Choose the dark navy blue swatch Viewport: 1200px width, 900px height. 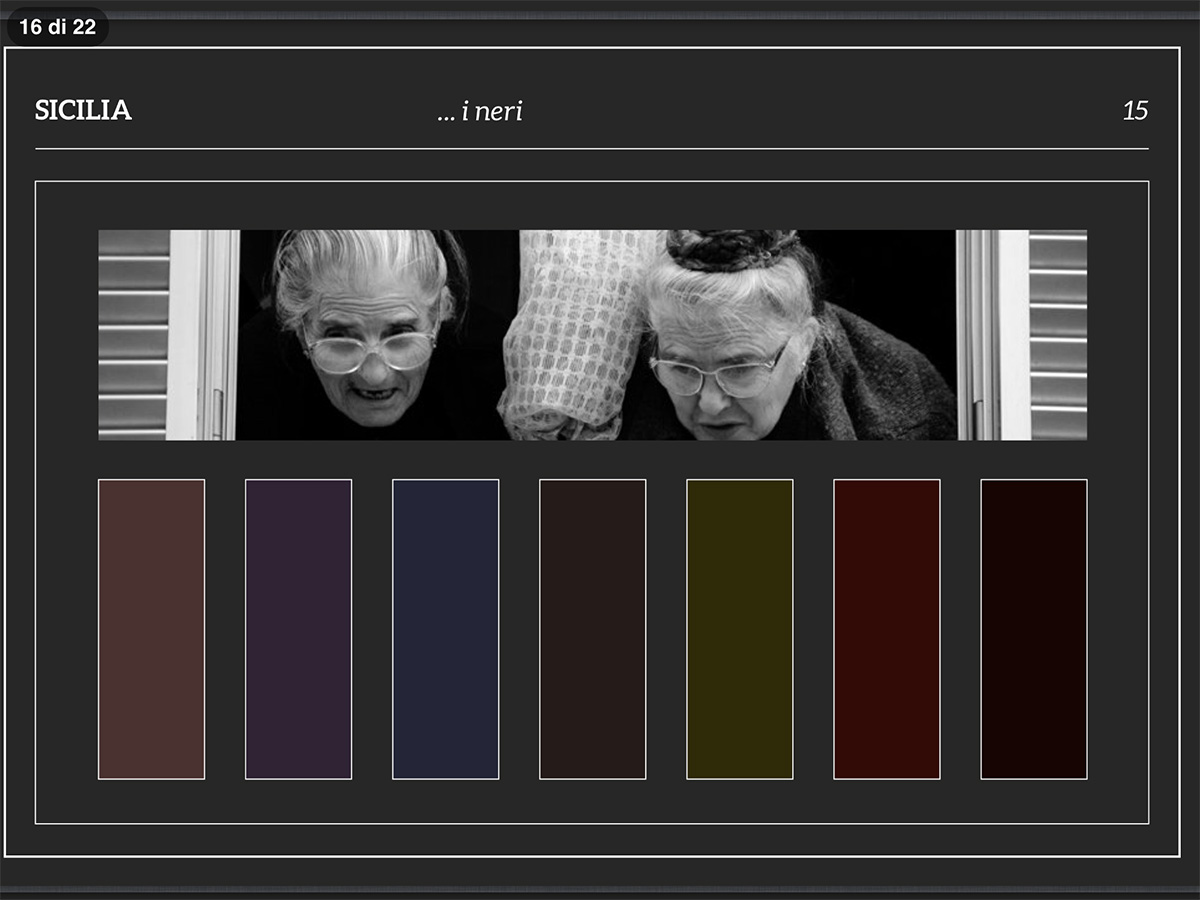tap(445, 629)
